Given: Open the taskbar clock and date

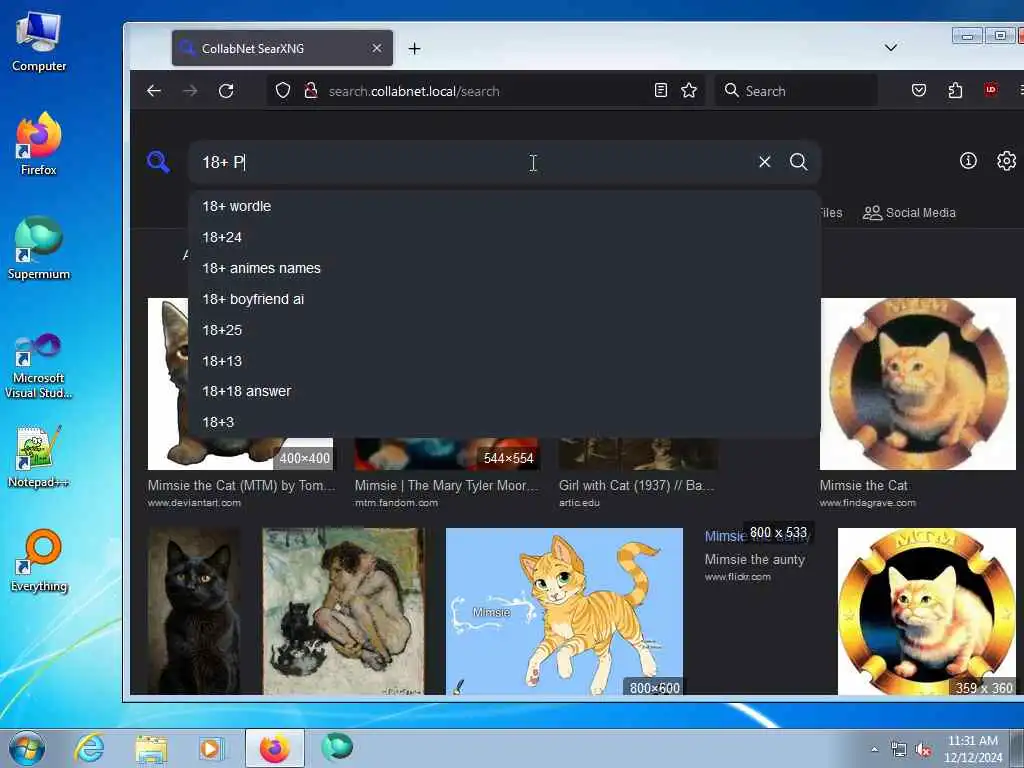Looking at the screenshot, I should pyautogui.click(x=973, y=749).
